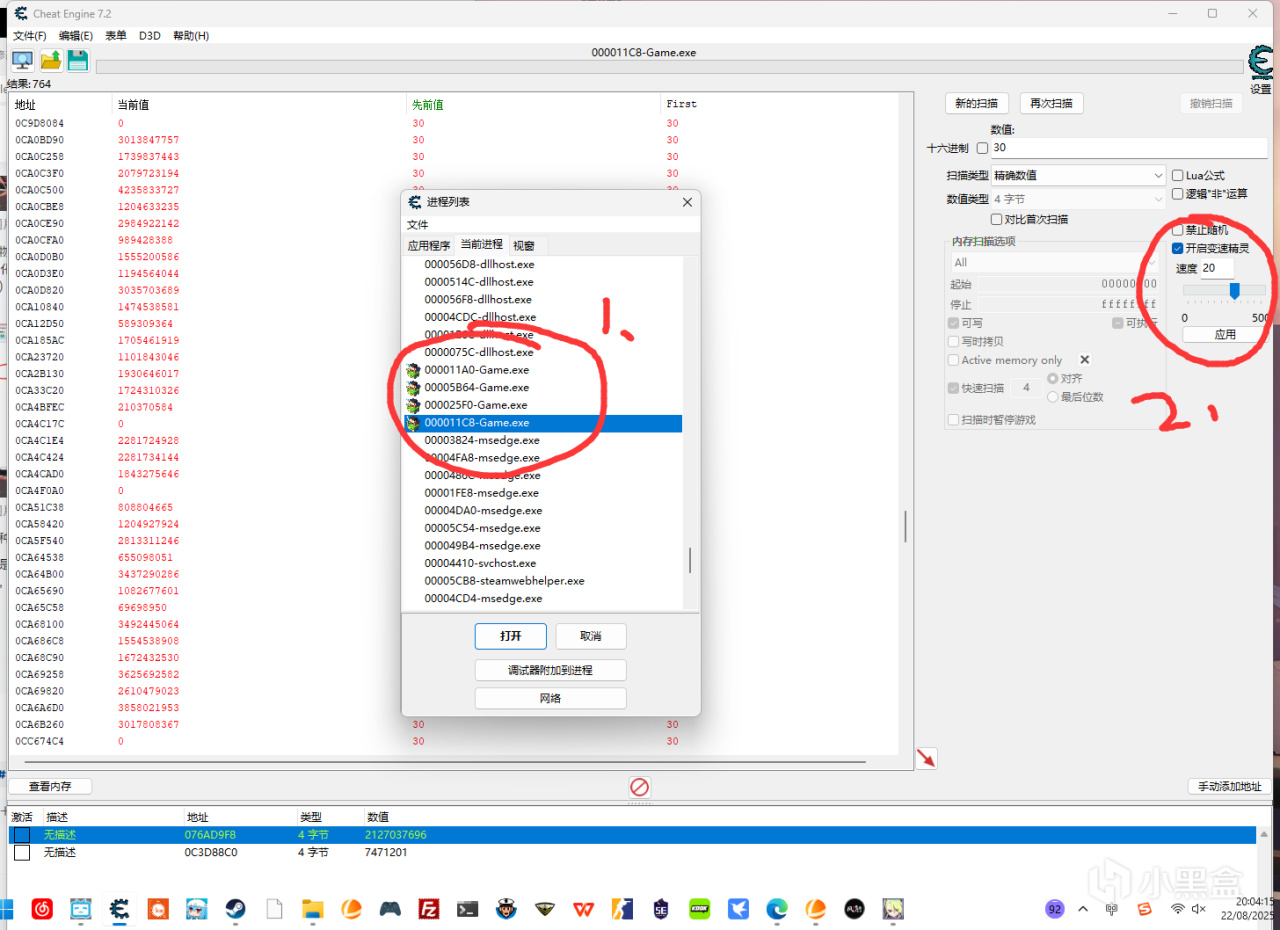Open the 文件 menu in the process list dialog
This screenshot has width=1280, height=930.
click(417, 225)
